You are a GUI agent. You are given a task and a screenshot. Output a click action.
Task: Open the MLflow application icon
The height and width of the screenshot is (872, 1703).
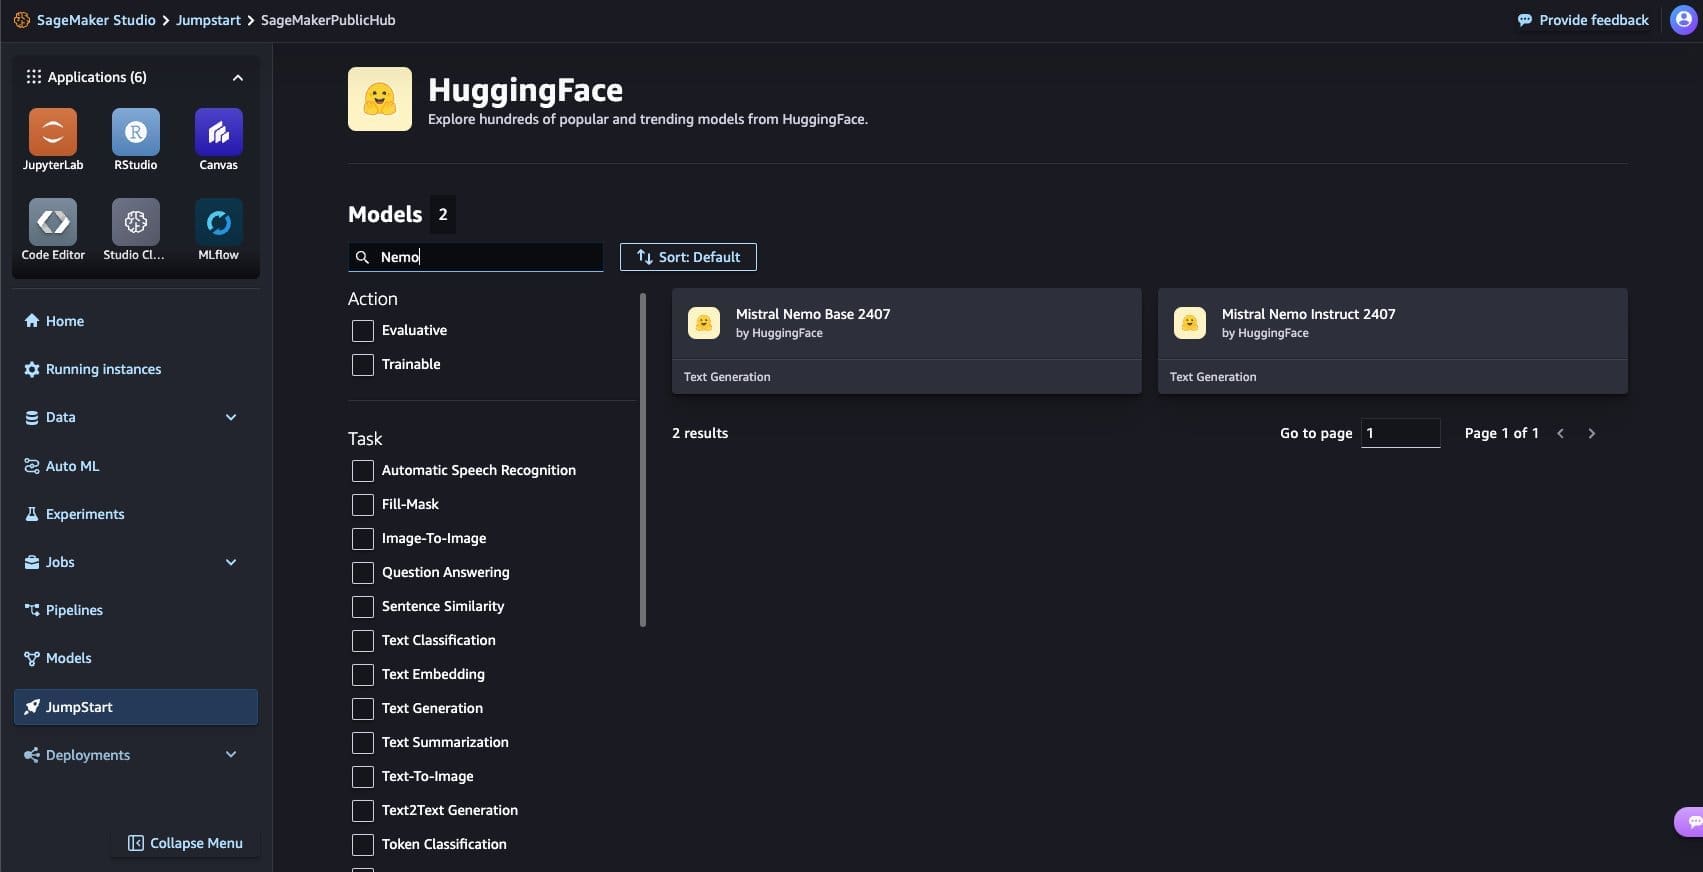pos(218,223)
